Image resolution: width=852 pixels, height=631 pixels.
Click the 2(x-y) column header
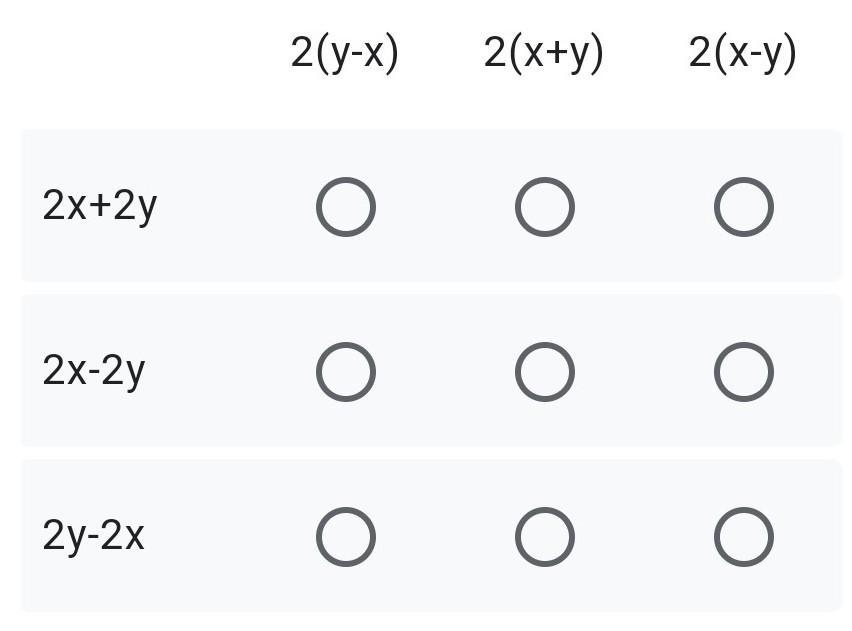pos(743,53)
